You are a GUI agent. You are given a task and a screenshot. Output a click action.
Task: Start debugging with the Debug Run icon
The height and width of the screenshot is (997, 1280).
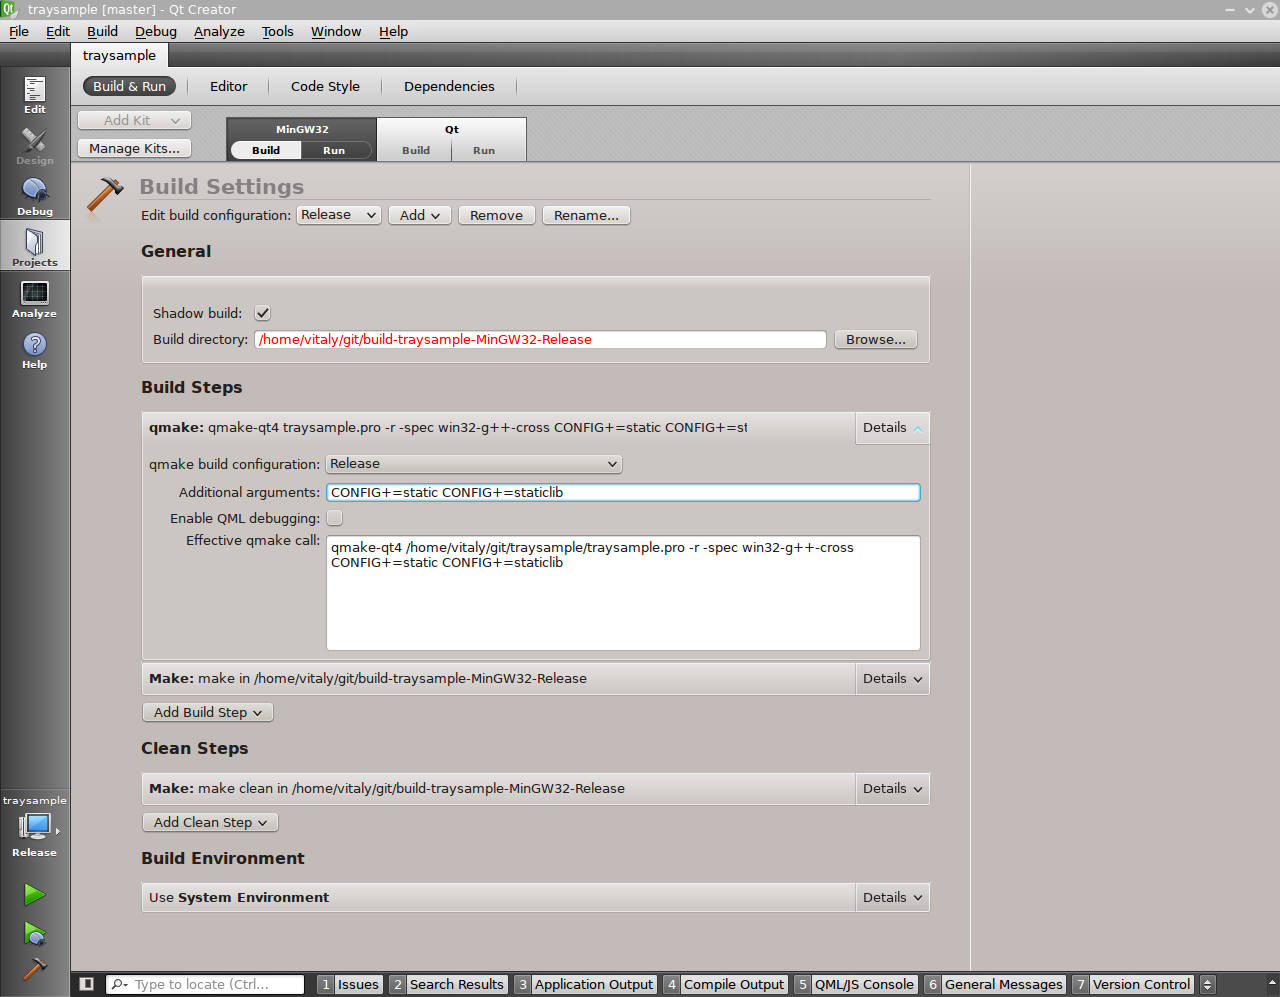tap(35, 934)
